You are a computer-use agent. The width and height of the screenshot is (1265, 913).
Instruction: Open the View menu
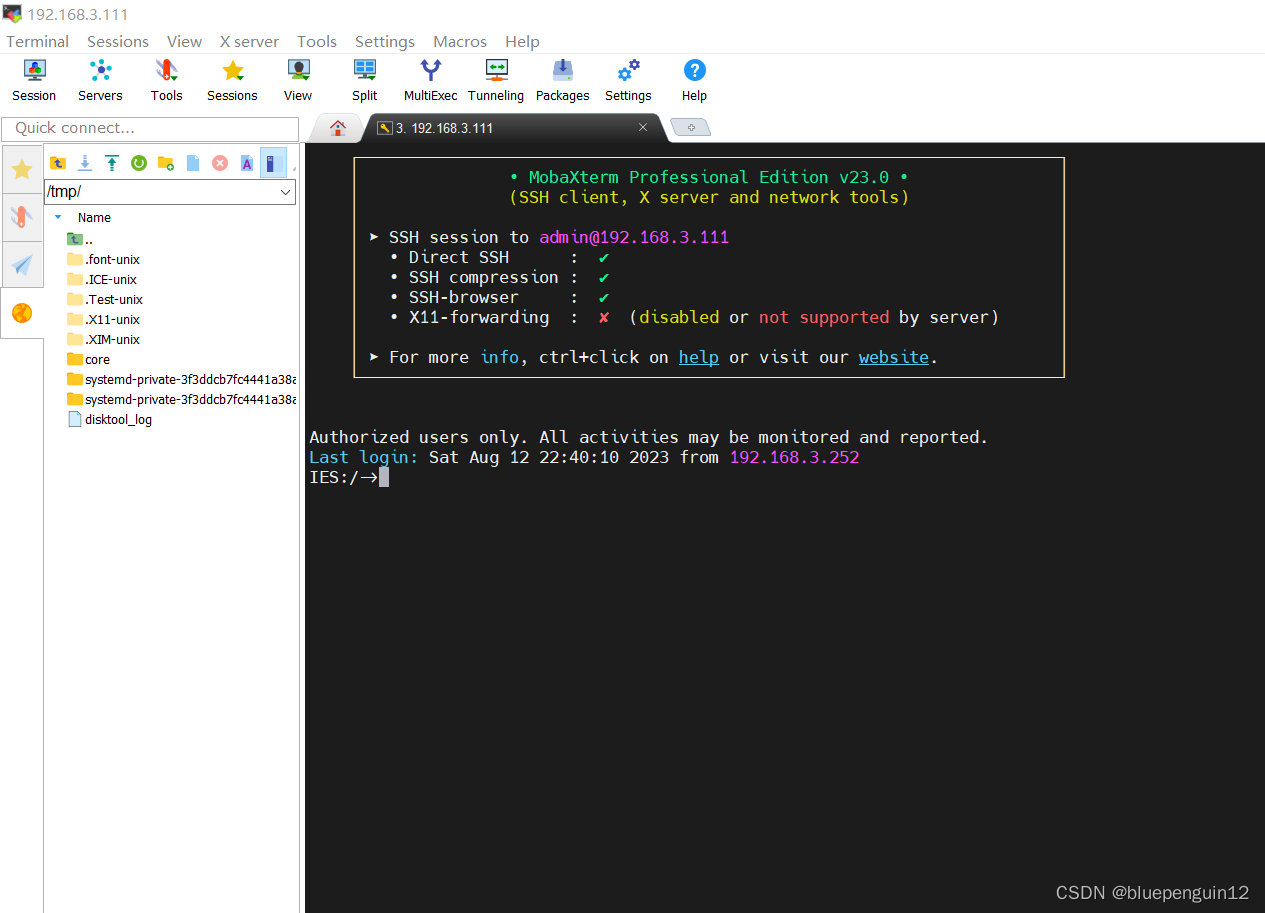tap(184, 41)
